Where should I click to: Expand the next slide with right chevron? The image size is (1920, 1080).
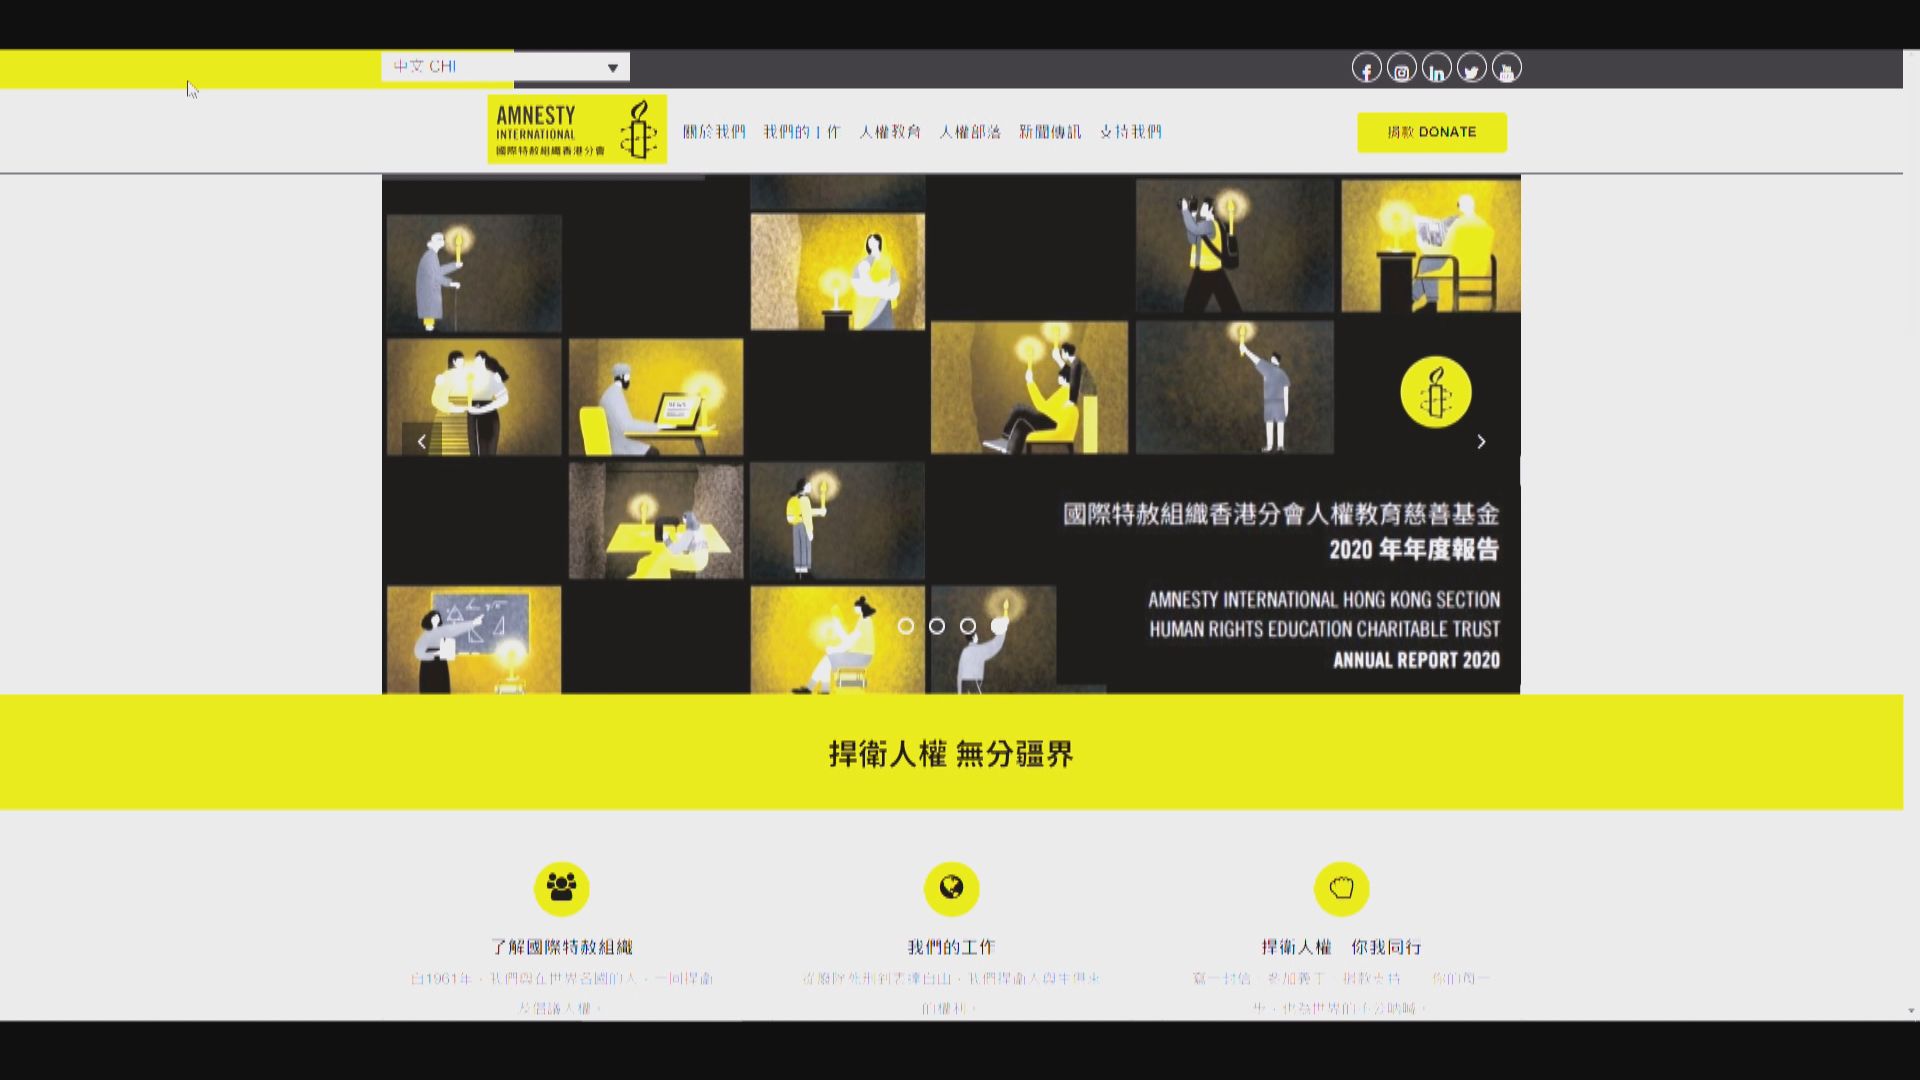pyautogui.click(x=1481, y=441)
